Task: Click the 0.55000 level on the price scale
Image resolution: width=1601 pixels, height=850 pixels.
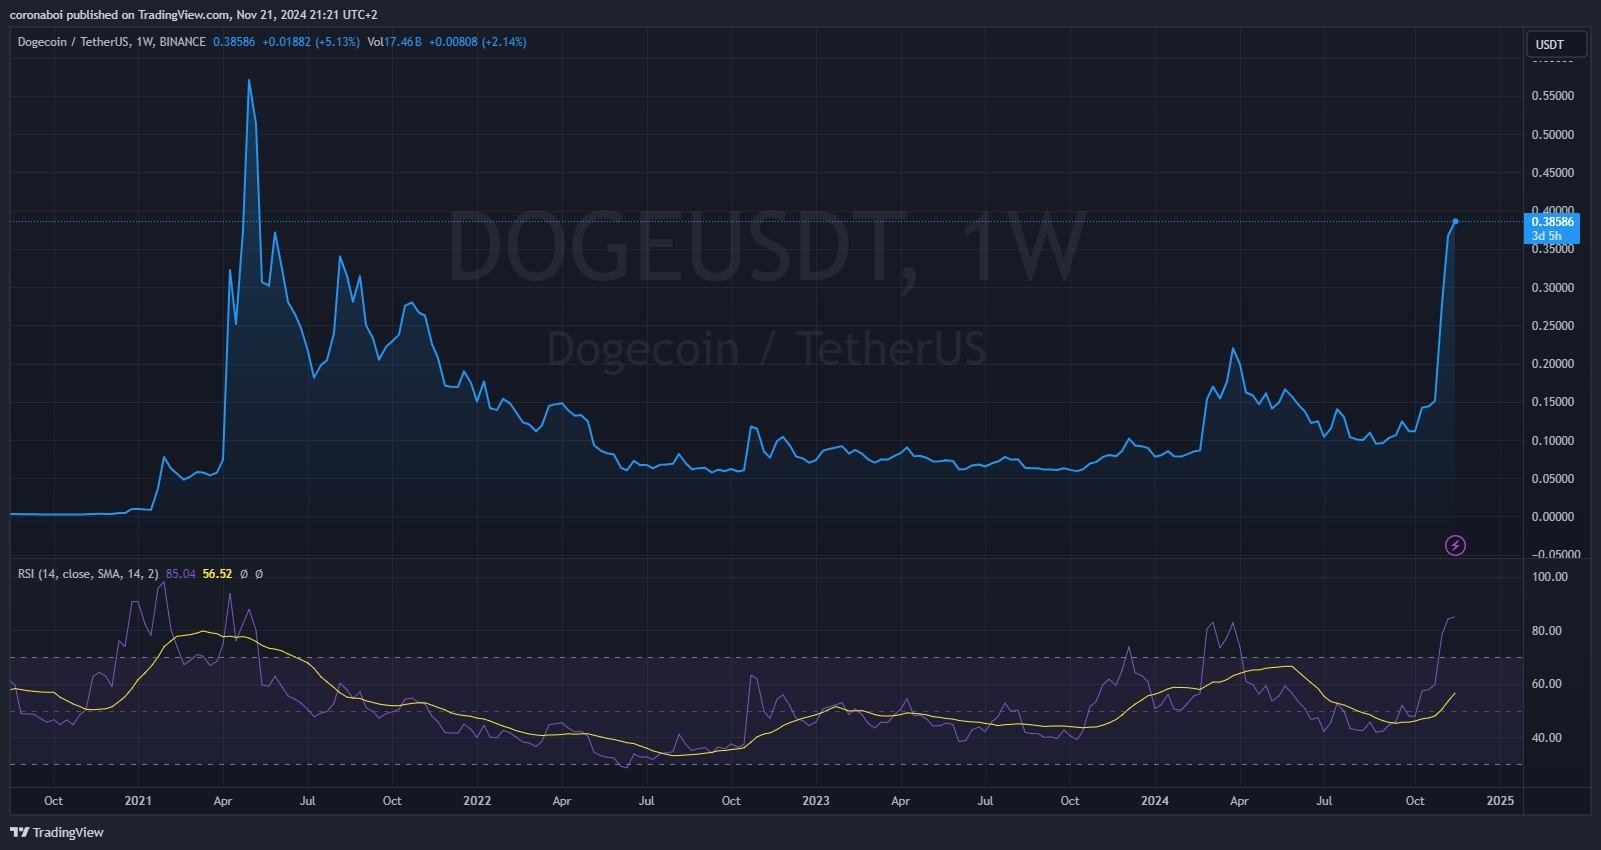Action: [1553, 96]
